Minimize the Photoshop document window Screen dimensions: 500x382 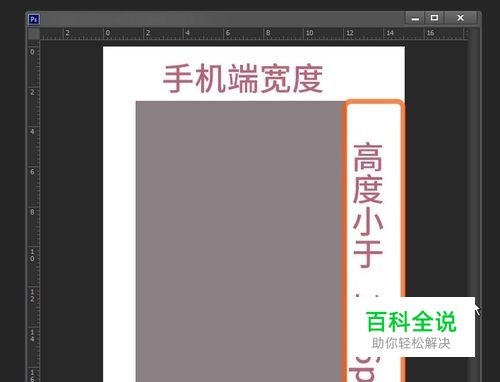[x=415, y=18]
